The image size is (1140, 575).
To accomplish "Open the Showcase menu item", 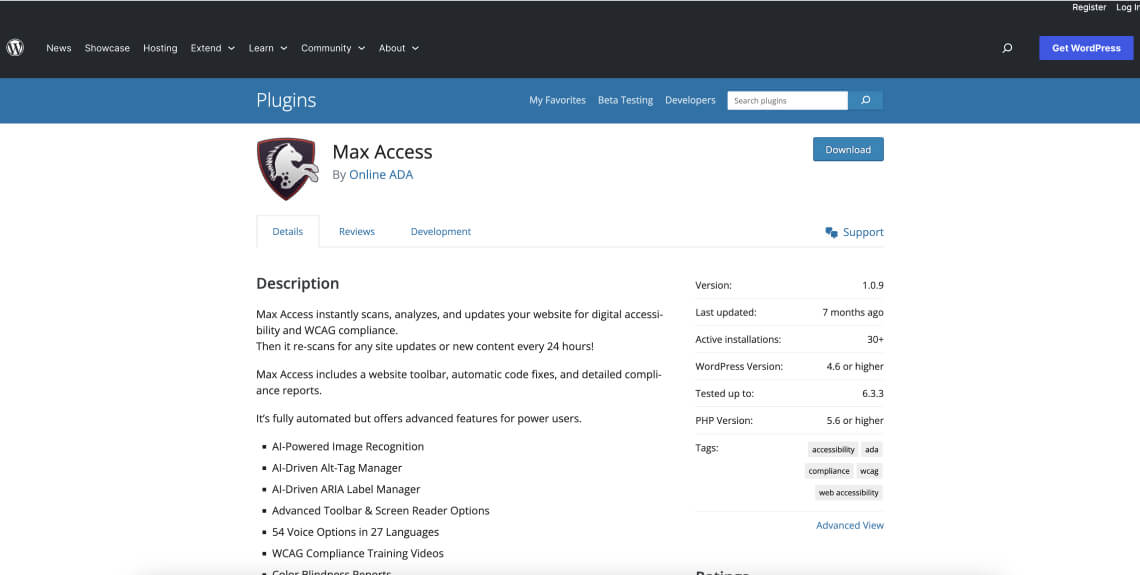I will point(107,48).
